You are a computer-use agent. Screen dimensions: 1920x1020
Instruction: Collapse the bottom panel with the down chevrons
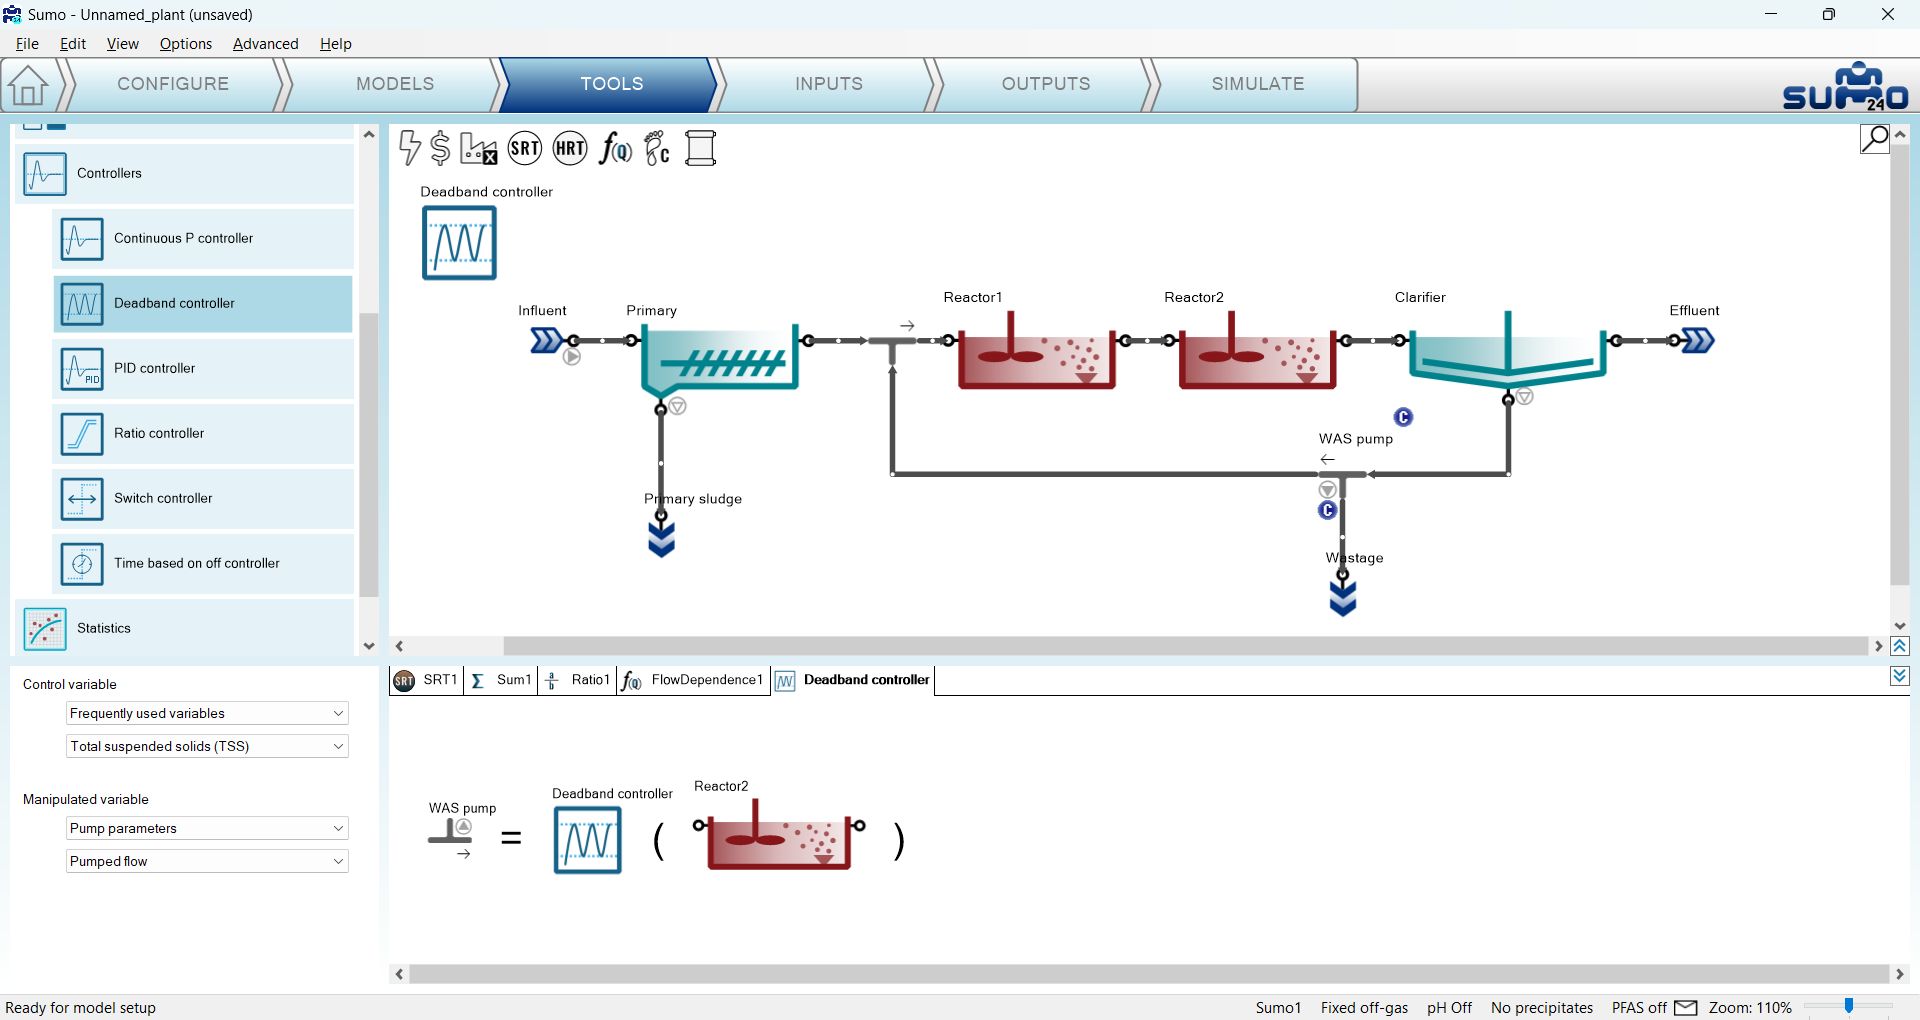(1900, 677)
